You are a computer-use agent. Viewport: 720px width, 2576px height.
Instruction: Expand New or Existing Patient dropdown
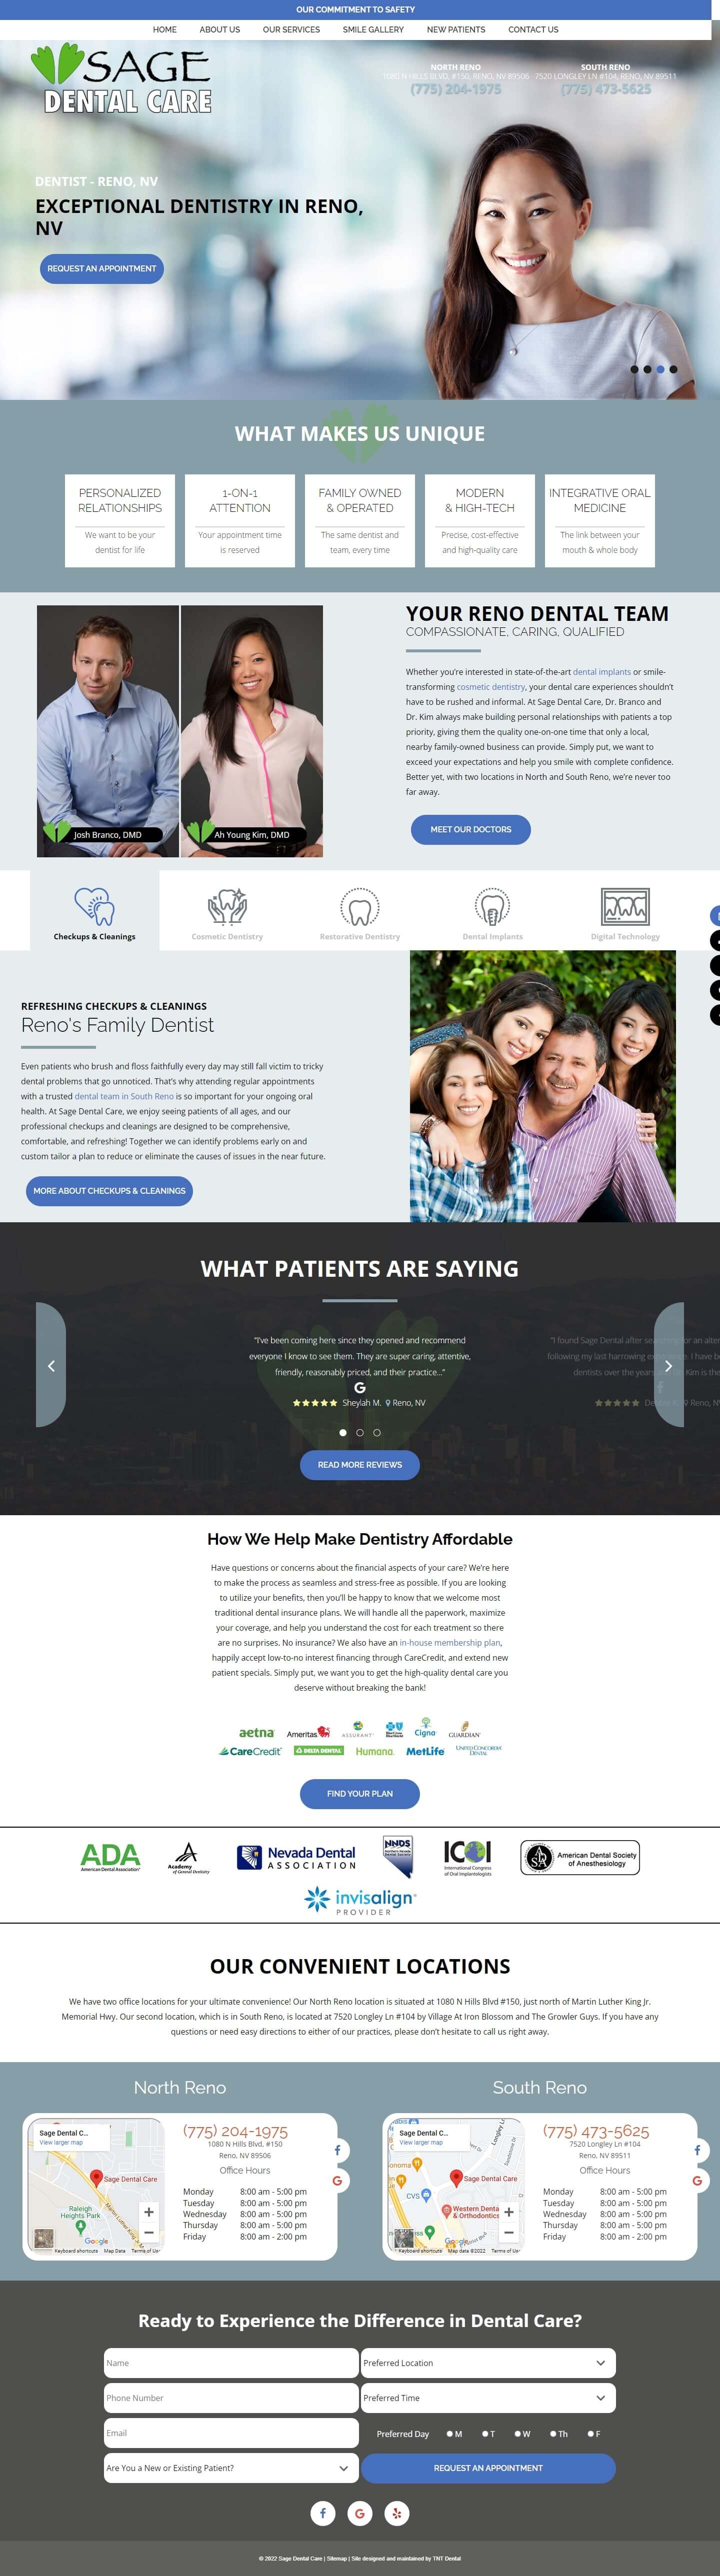click(x=231, y=2468)
